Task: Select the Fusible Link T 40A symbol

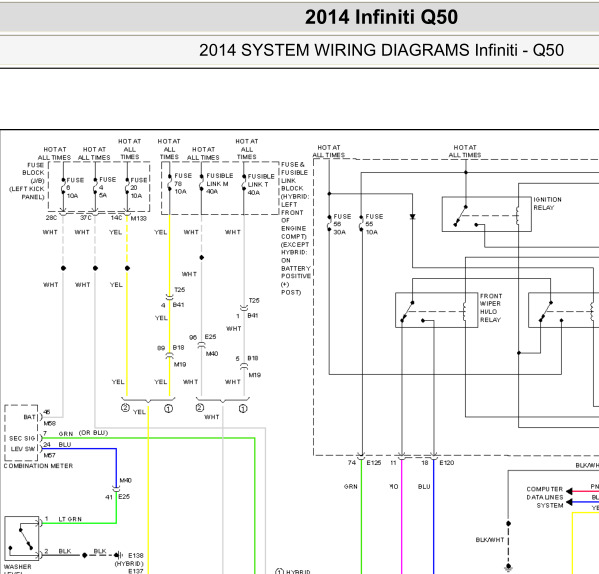Action: pos(244,184)
